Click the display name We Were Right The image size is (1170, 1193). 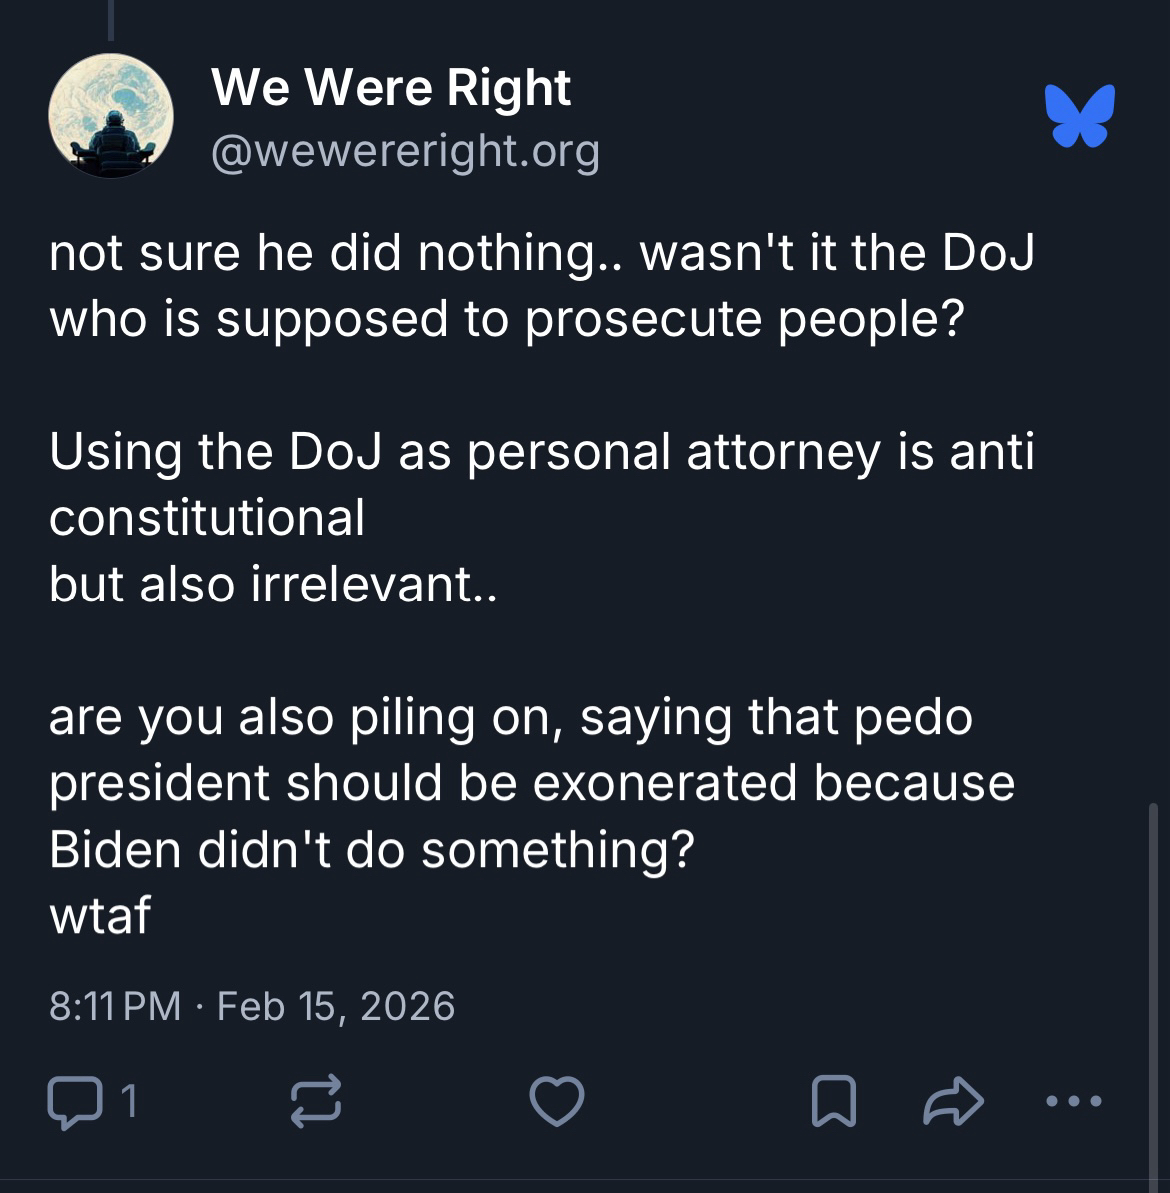coord(391,88)
